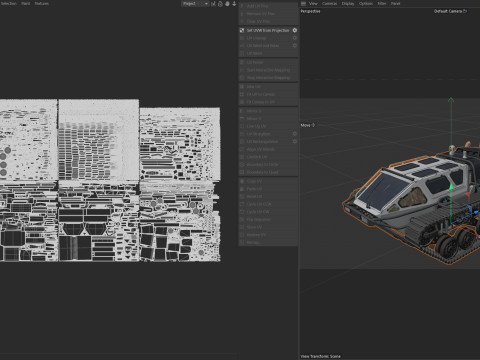Screen dimensions: 480x360
Task: Click the Set UVW from Projection command
Action: click(268, 30)
